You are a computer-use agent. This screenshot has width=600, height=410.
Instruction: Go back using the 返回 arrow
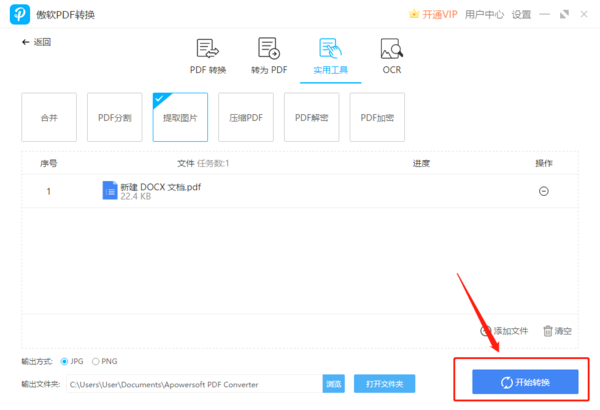(36, 42)
